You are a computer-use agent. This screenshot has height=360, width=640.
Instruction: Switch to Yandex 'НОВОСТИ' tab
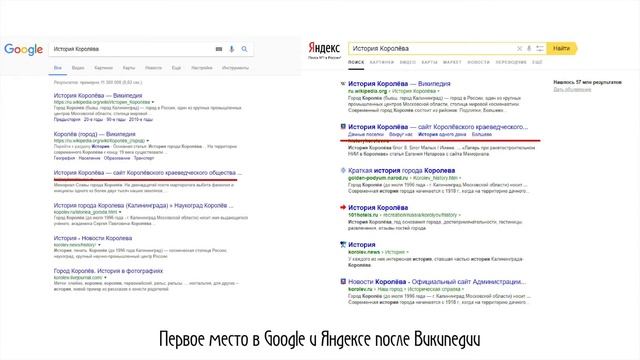(478, 62)
